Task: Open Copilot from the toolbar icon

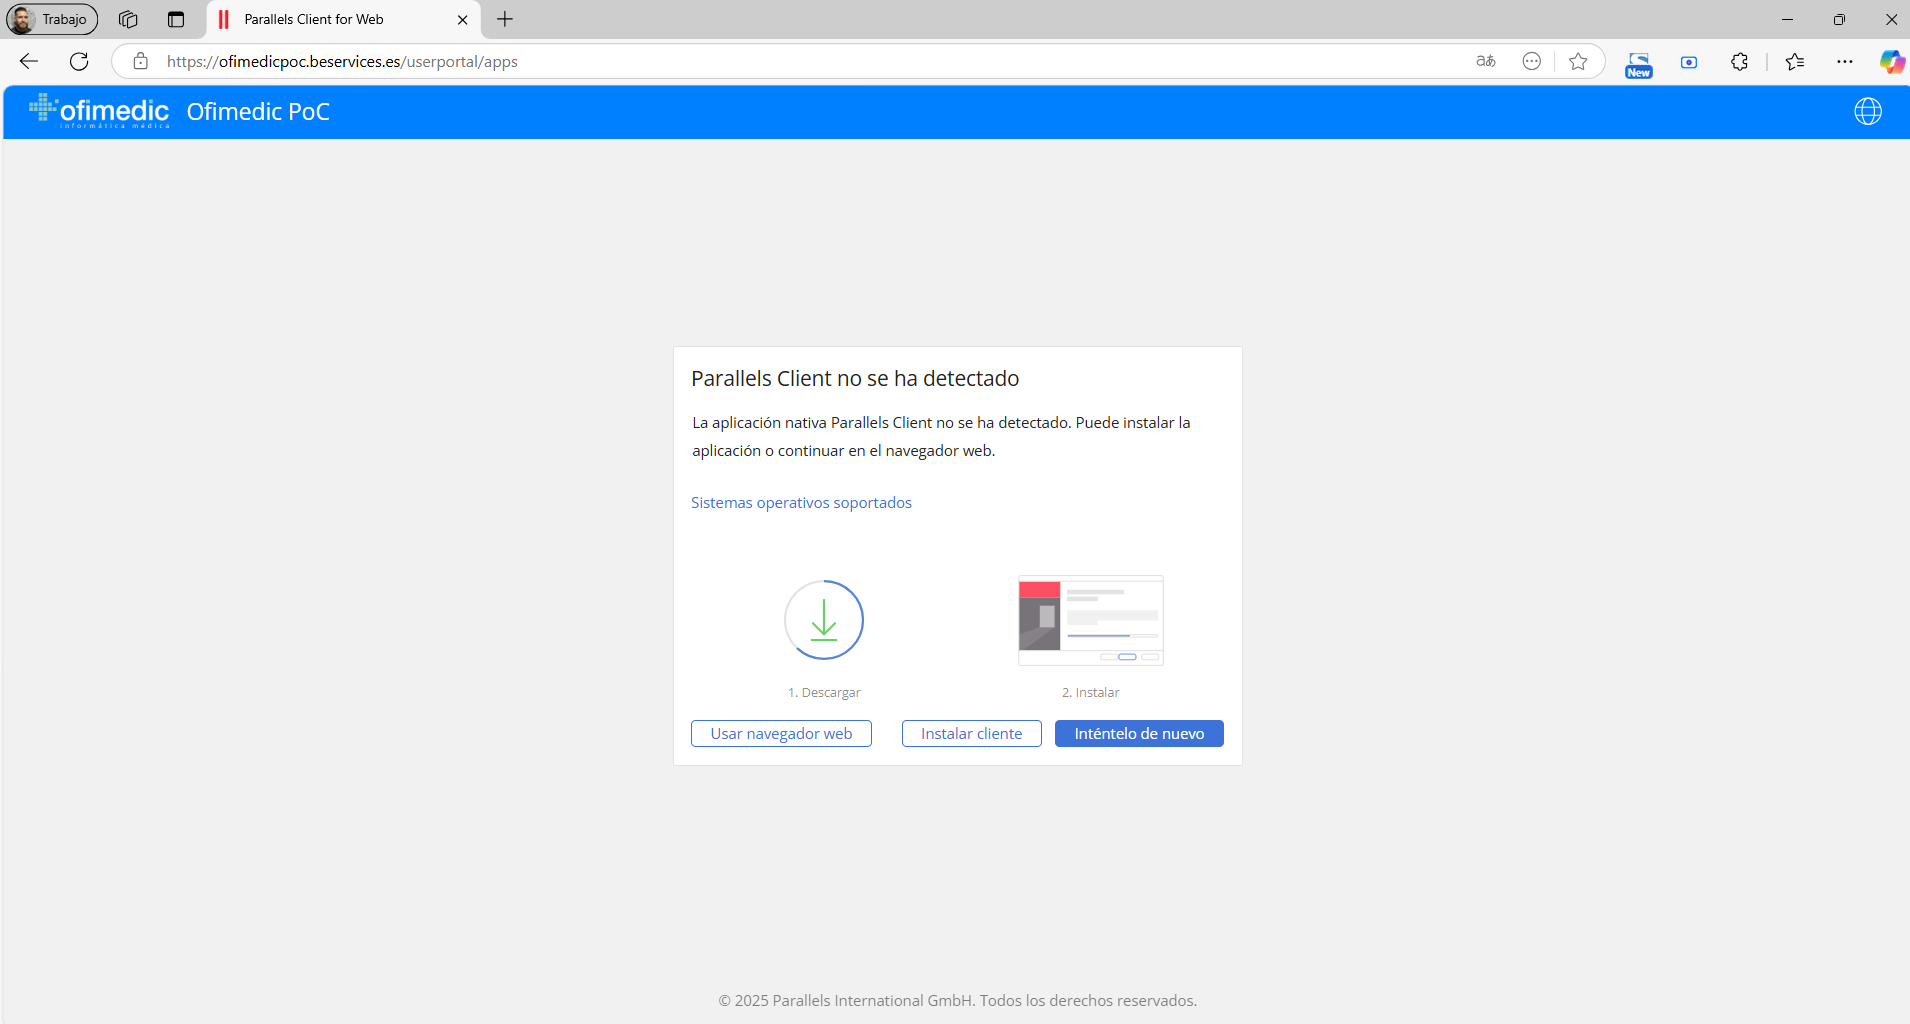Action: pyautogui.click(x=1891, y=61)
